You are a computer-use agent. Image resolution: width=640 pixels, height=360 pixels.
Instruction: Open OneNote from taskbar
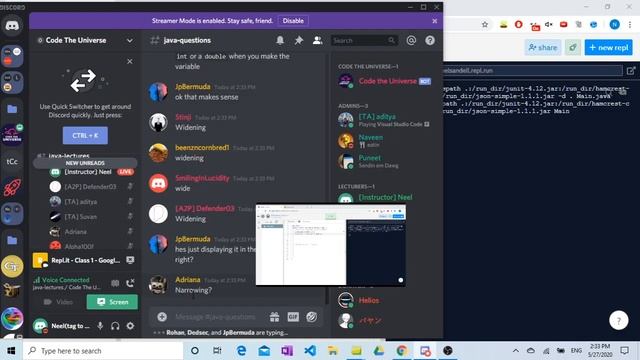pos(287,351)
